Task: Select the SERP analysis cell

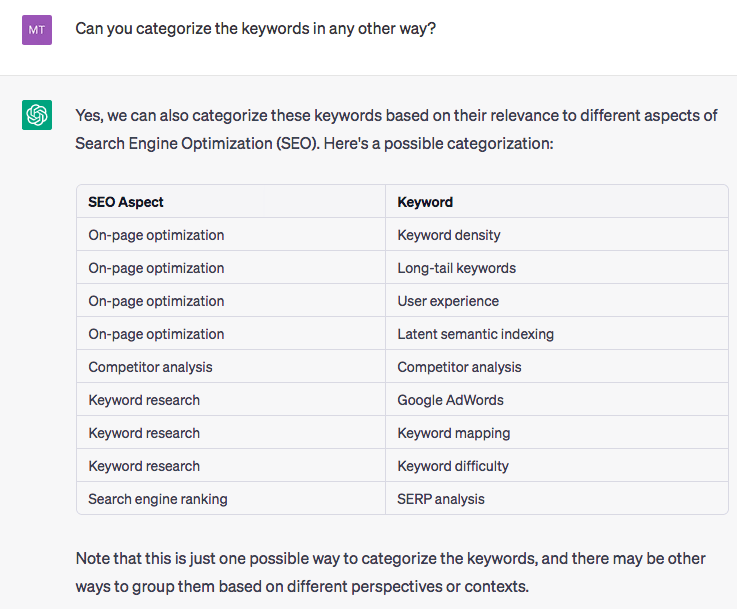Action: (557, 499)
